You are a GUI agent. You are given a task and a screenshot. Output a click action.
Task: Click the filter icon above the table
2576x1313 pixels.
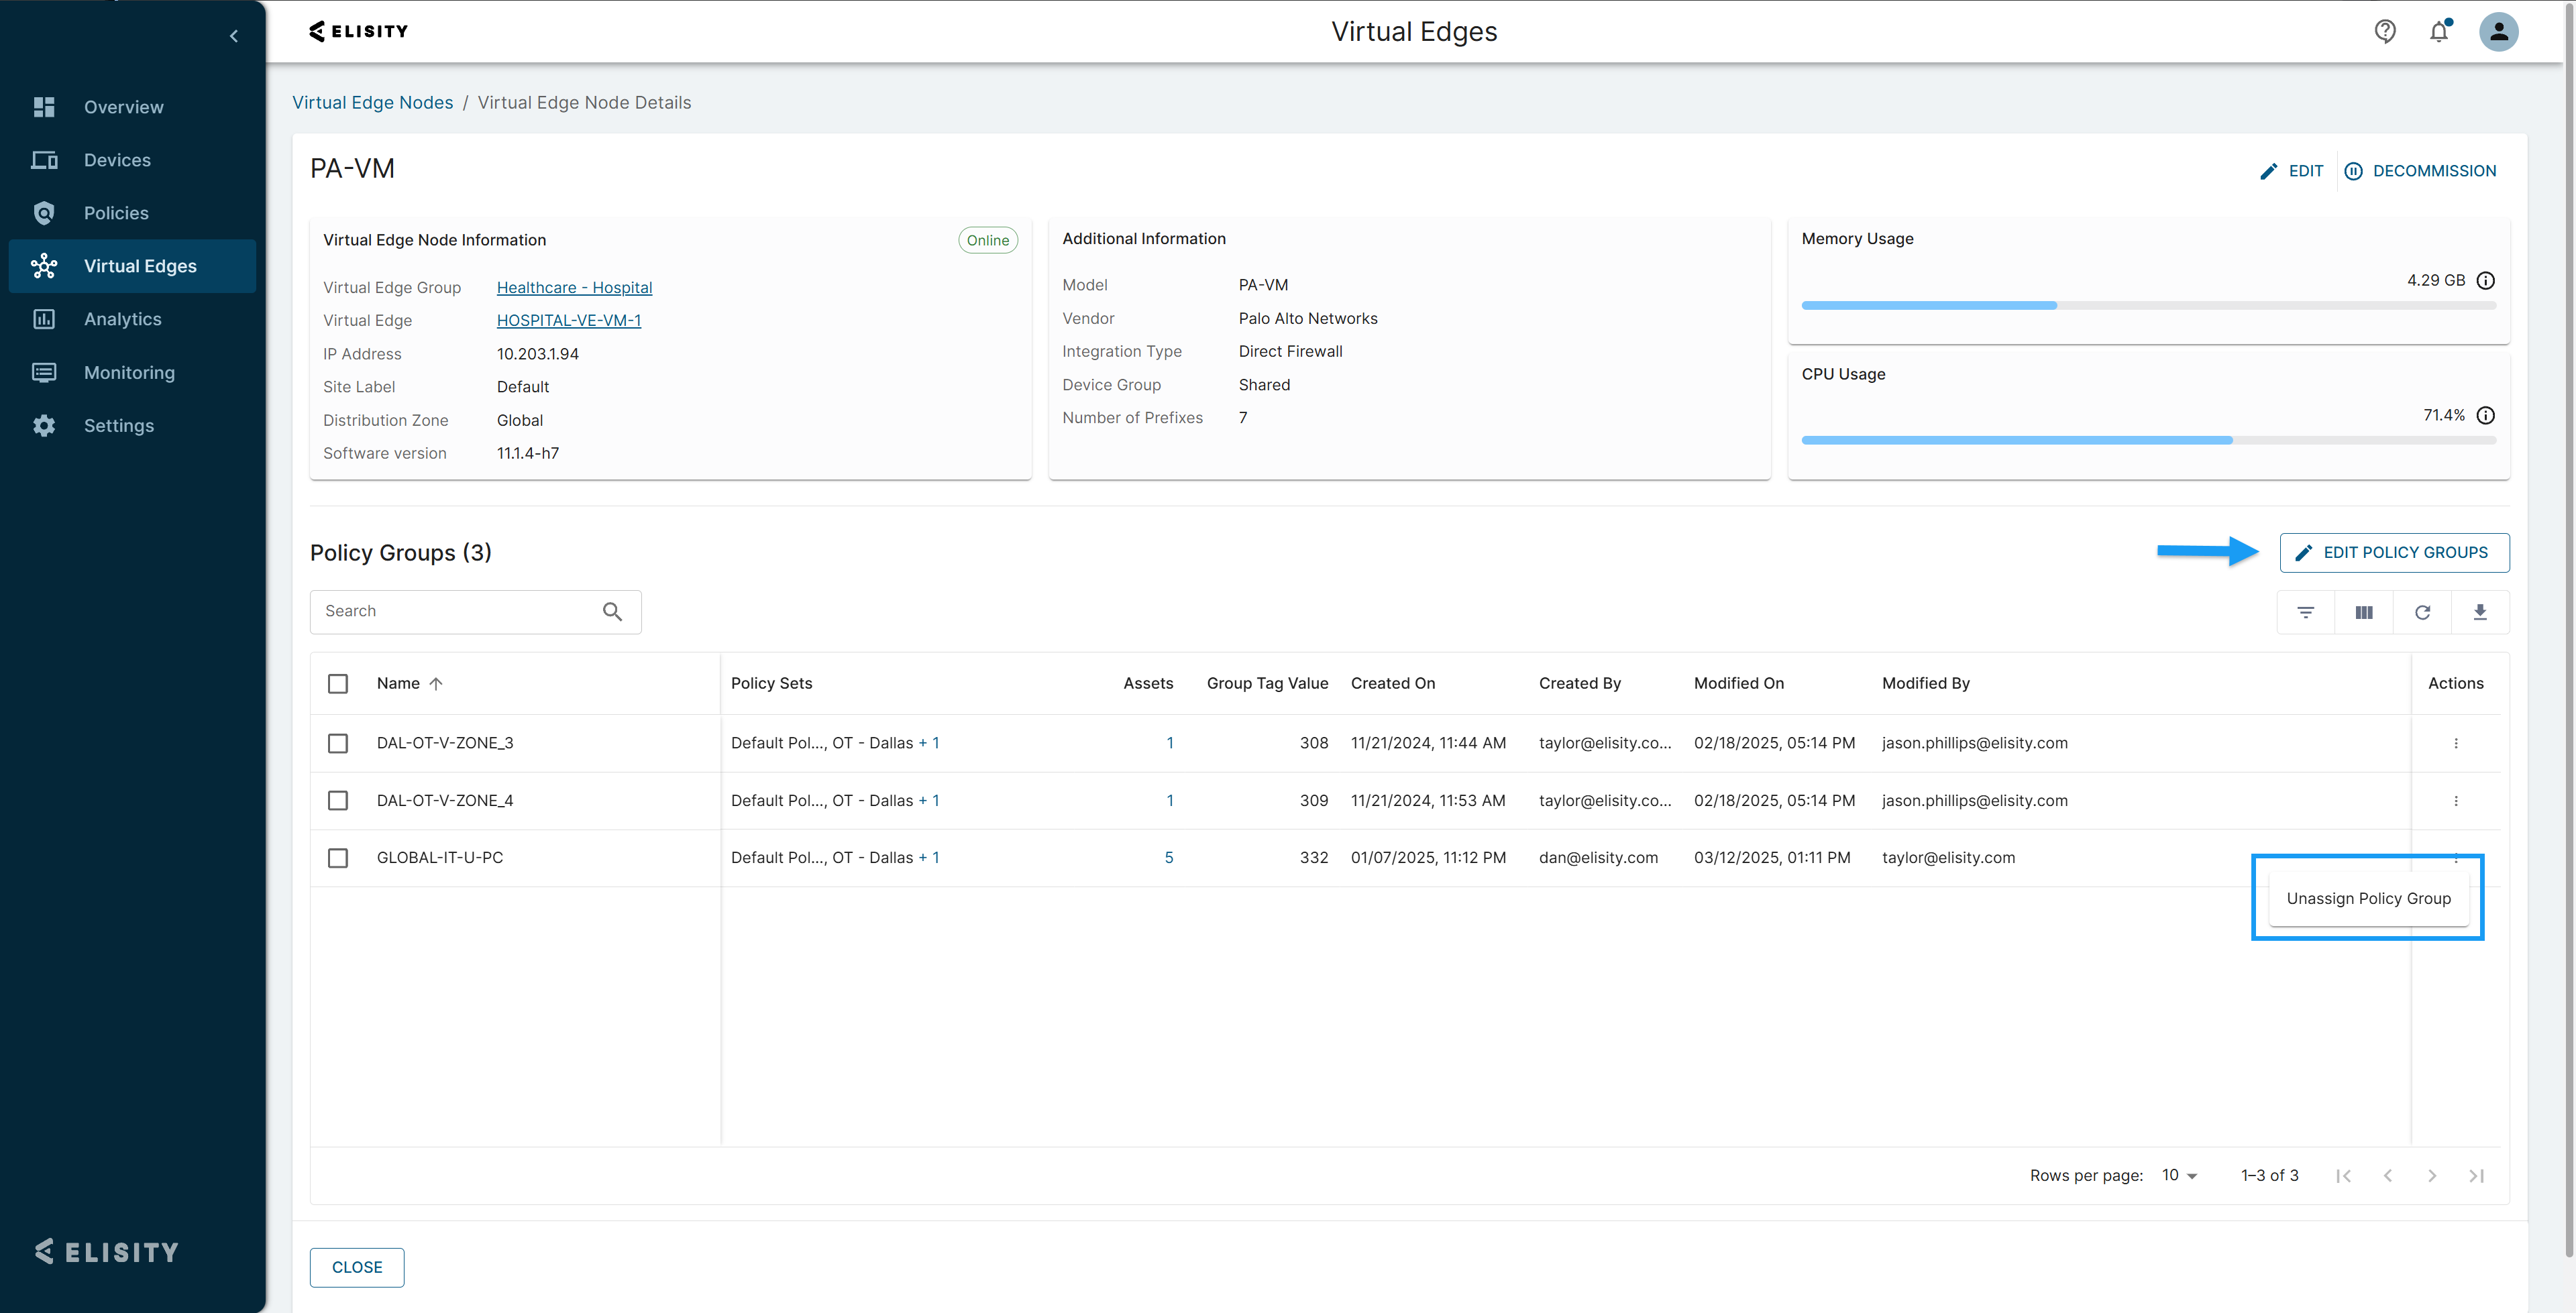coord(2305,612)
